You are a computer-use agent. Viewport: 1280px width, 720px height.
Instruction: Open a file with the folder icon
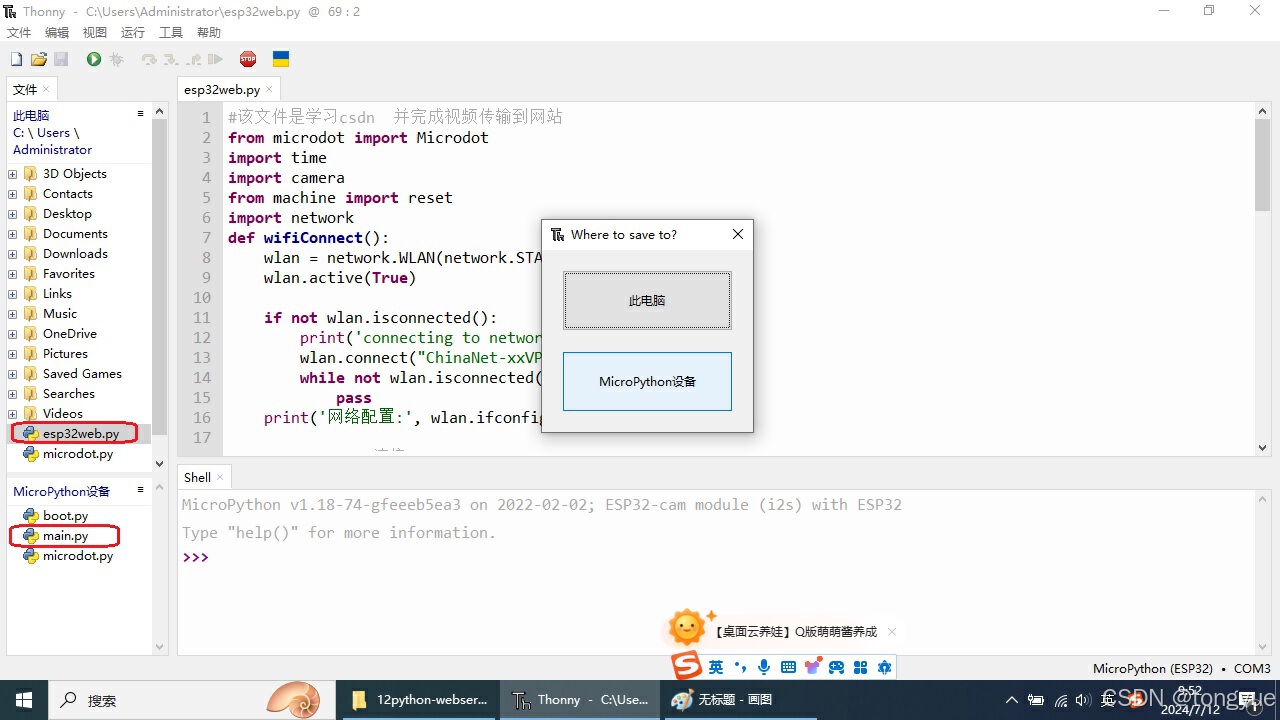[39, 60]
